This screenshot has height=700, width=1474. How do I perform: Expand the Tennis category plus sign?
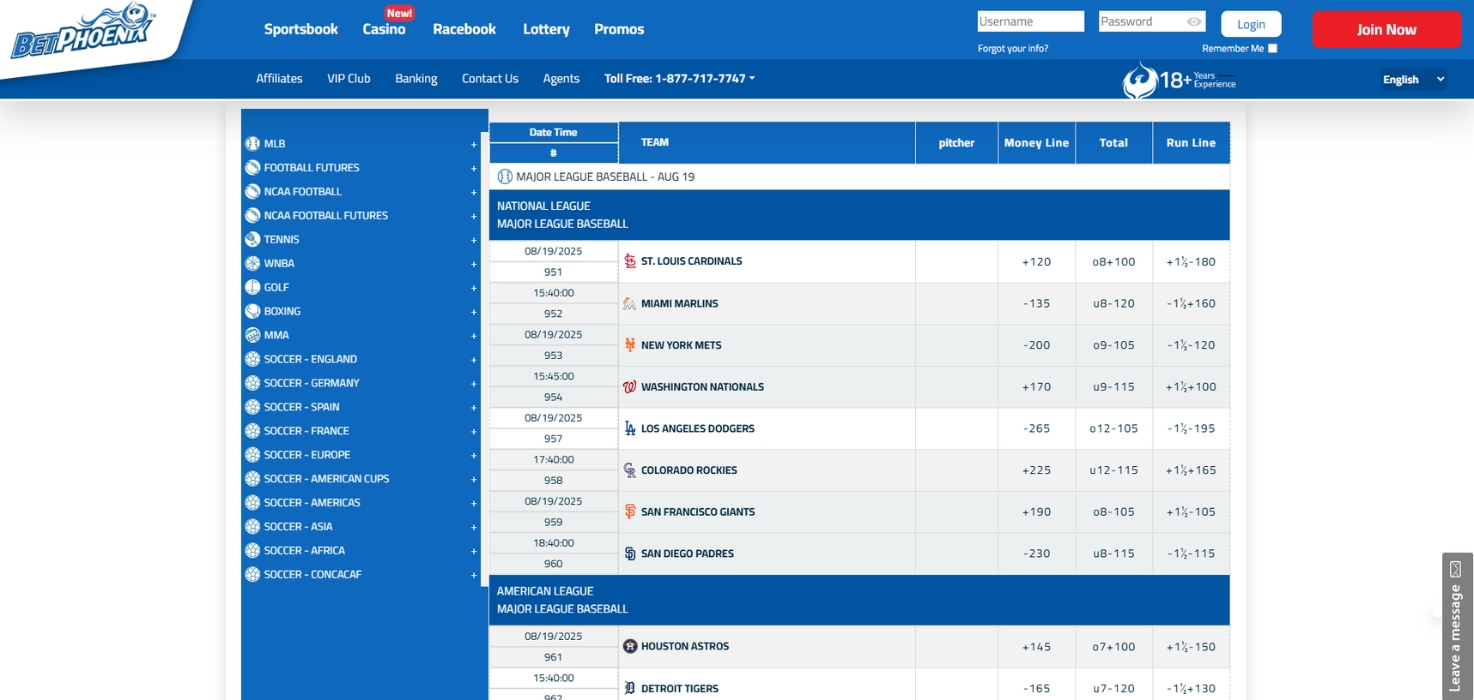point(474,240)
